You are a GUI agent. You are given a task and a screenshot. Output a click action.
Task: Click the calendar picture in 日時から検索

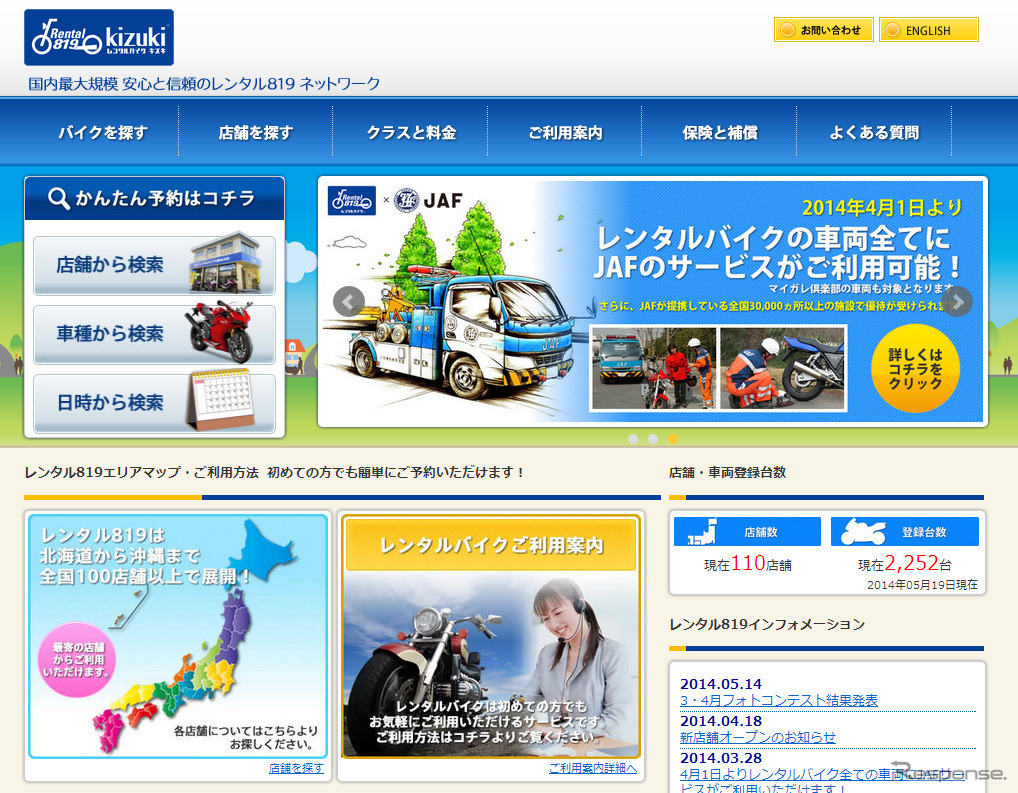tap(220, 399)
